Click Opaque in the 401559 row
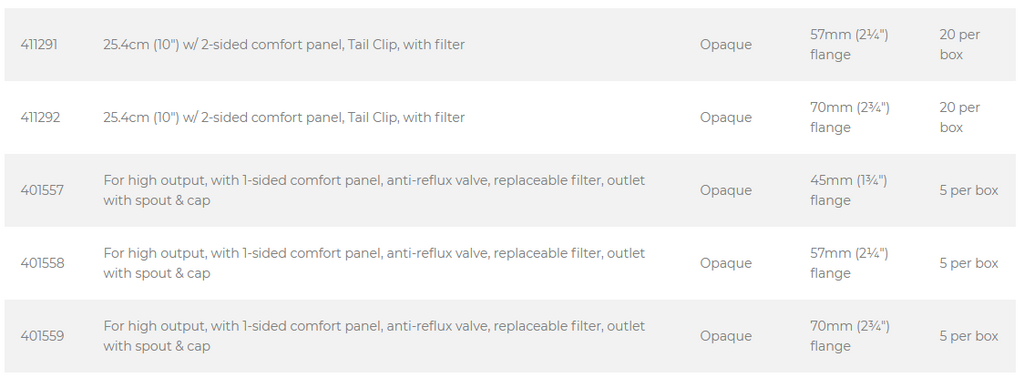 [726, 336]
